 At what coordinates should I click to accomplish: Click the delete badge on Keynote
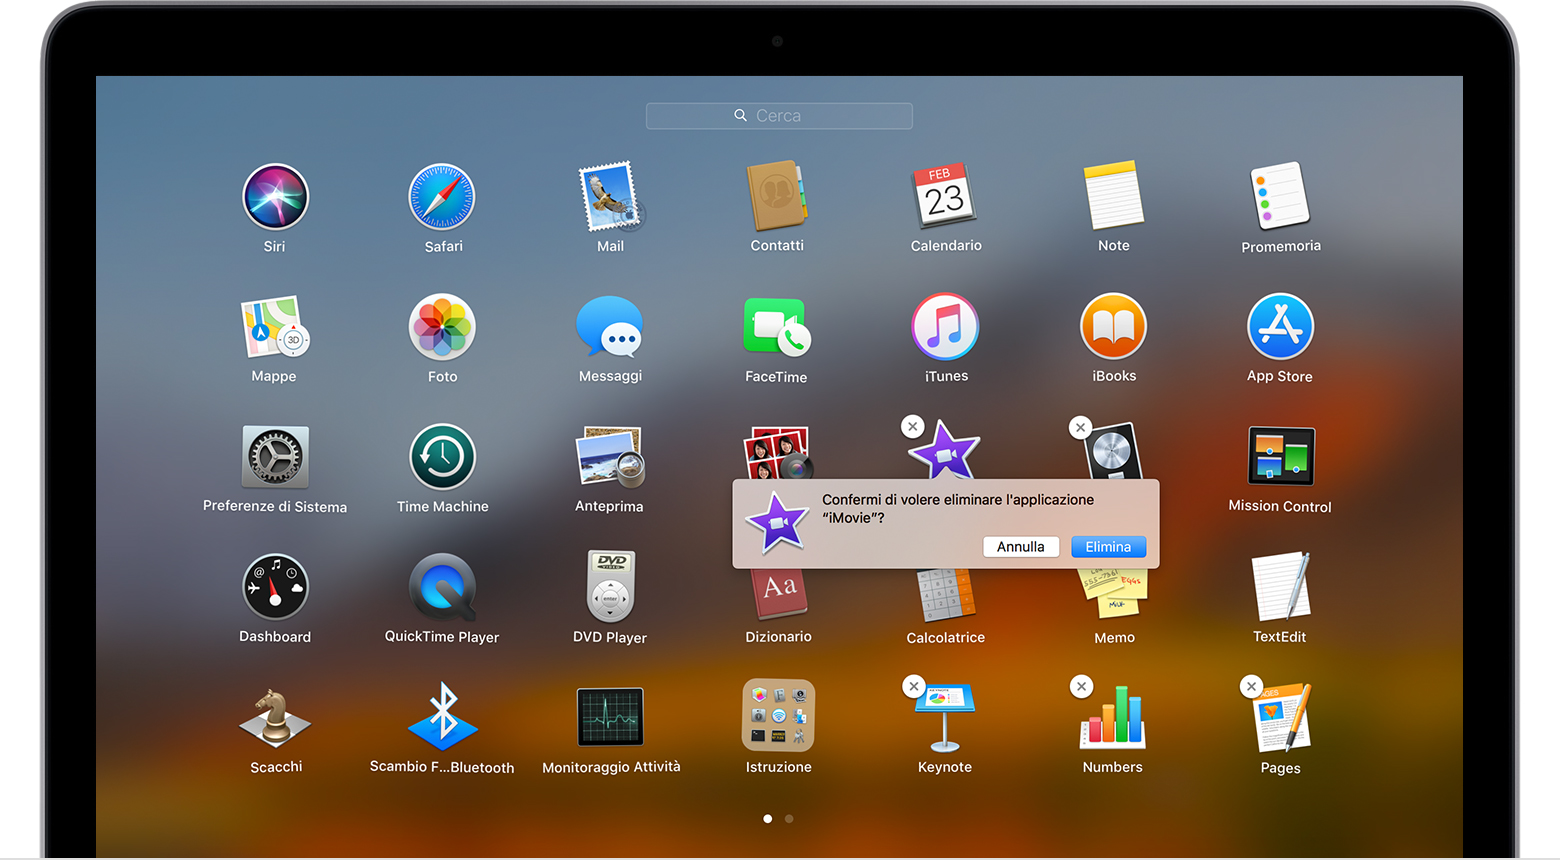pos(913,686)
